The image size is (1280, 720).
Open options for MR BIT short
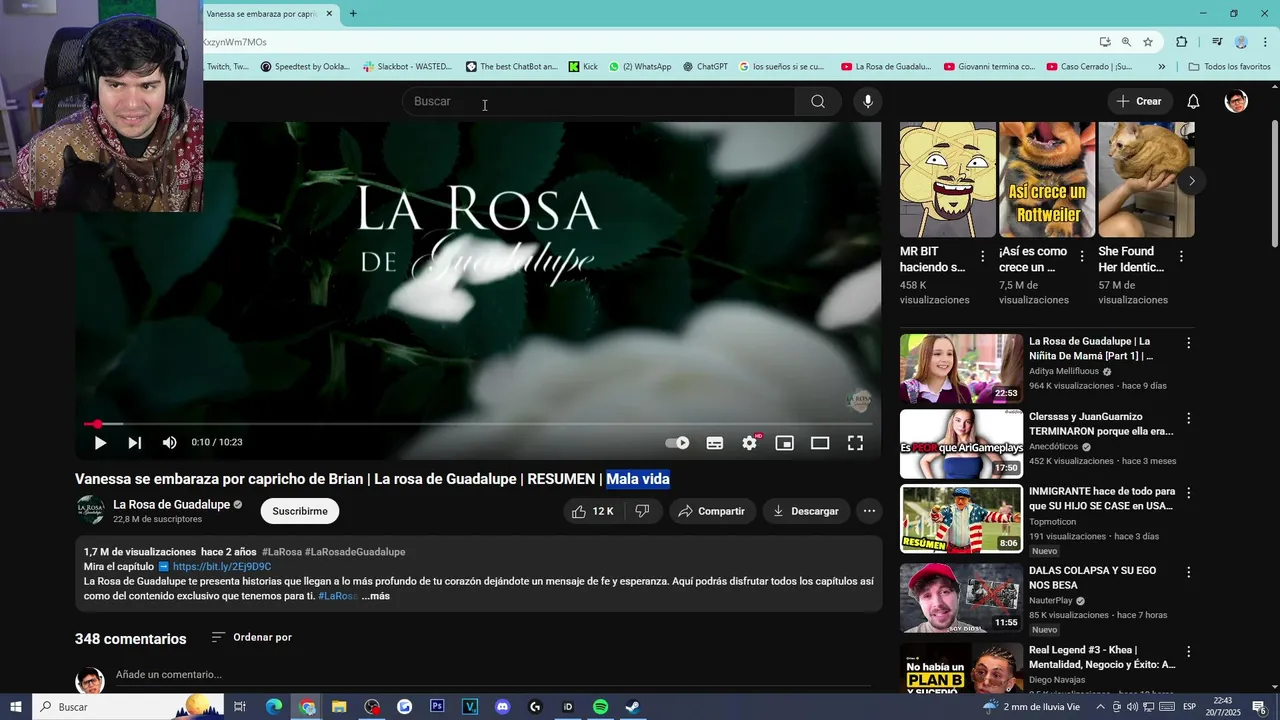point(982,257)
